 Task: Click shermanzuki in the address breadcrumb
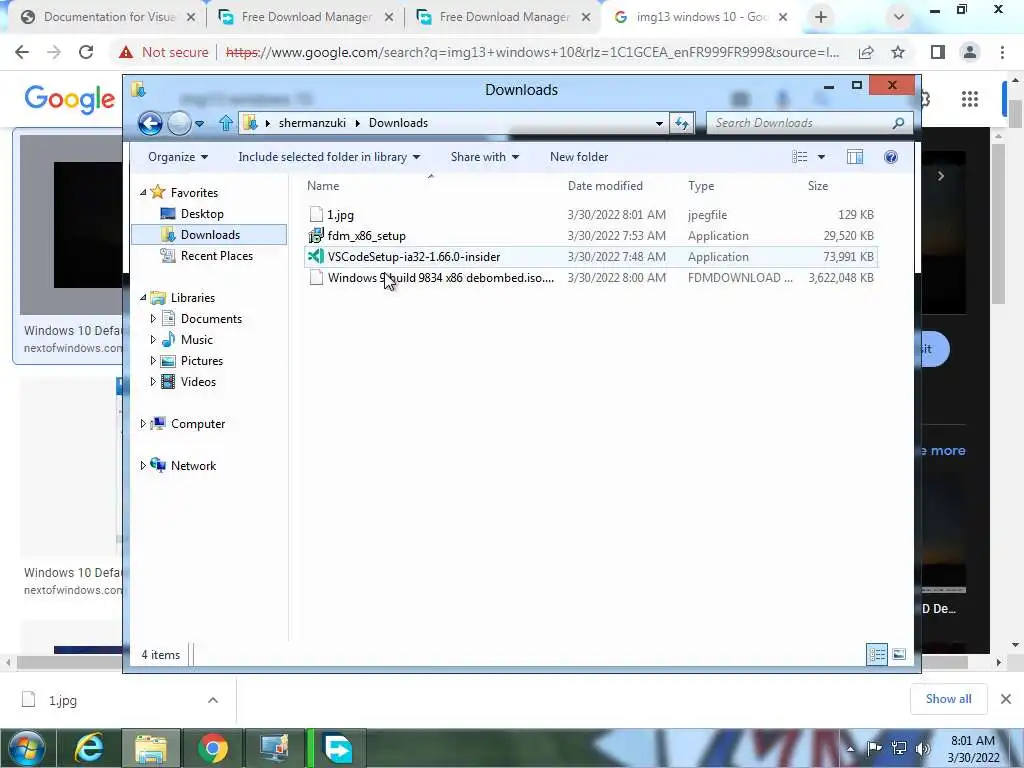point(312,123)
